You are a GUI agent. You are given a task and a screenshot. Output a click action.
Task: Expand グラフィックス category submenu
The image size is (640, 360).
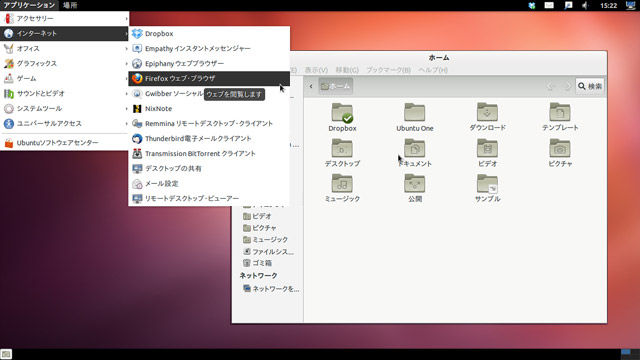[64, 64]
